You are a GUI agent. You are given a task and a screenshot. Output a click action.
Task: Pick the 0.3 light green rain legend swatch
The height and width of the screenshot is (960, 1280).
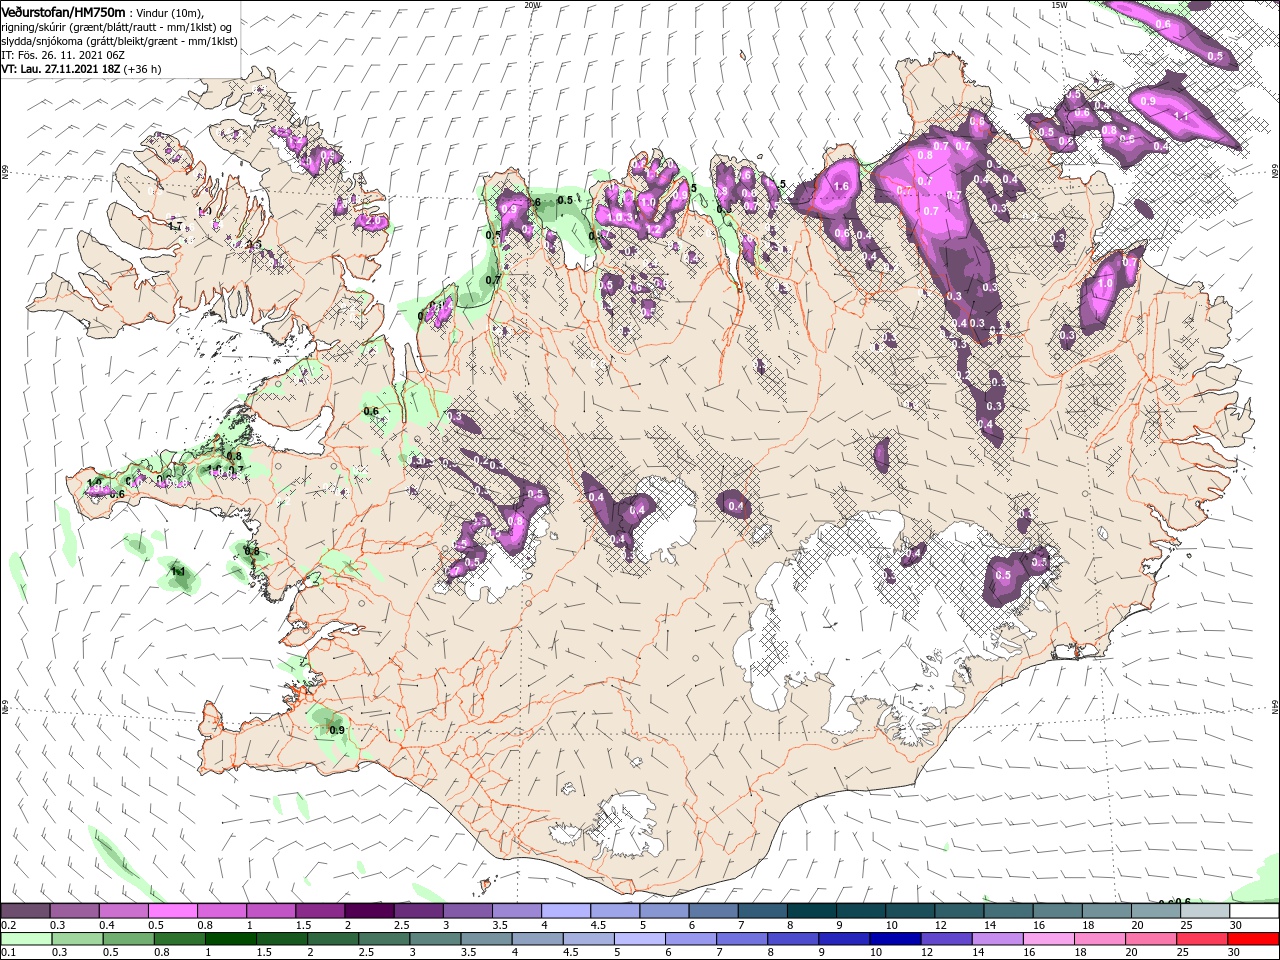pos(77,939)
